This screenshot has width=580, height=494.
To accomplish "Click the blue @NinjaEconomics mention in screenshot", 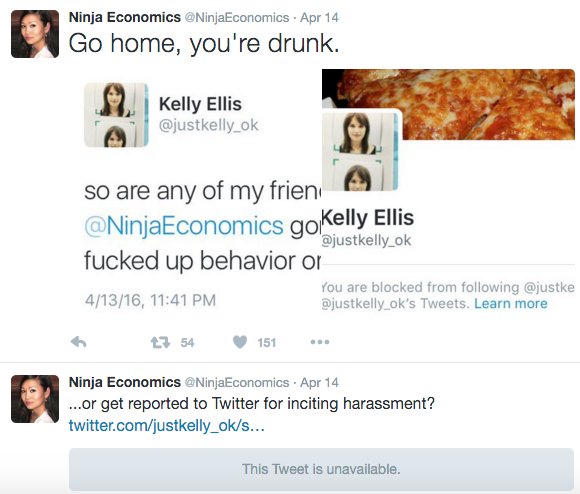I will (x=184, y=226).
